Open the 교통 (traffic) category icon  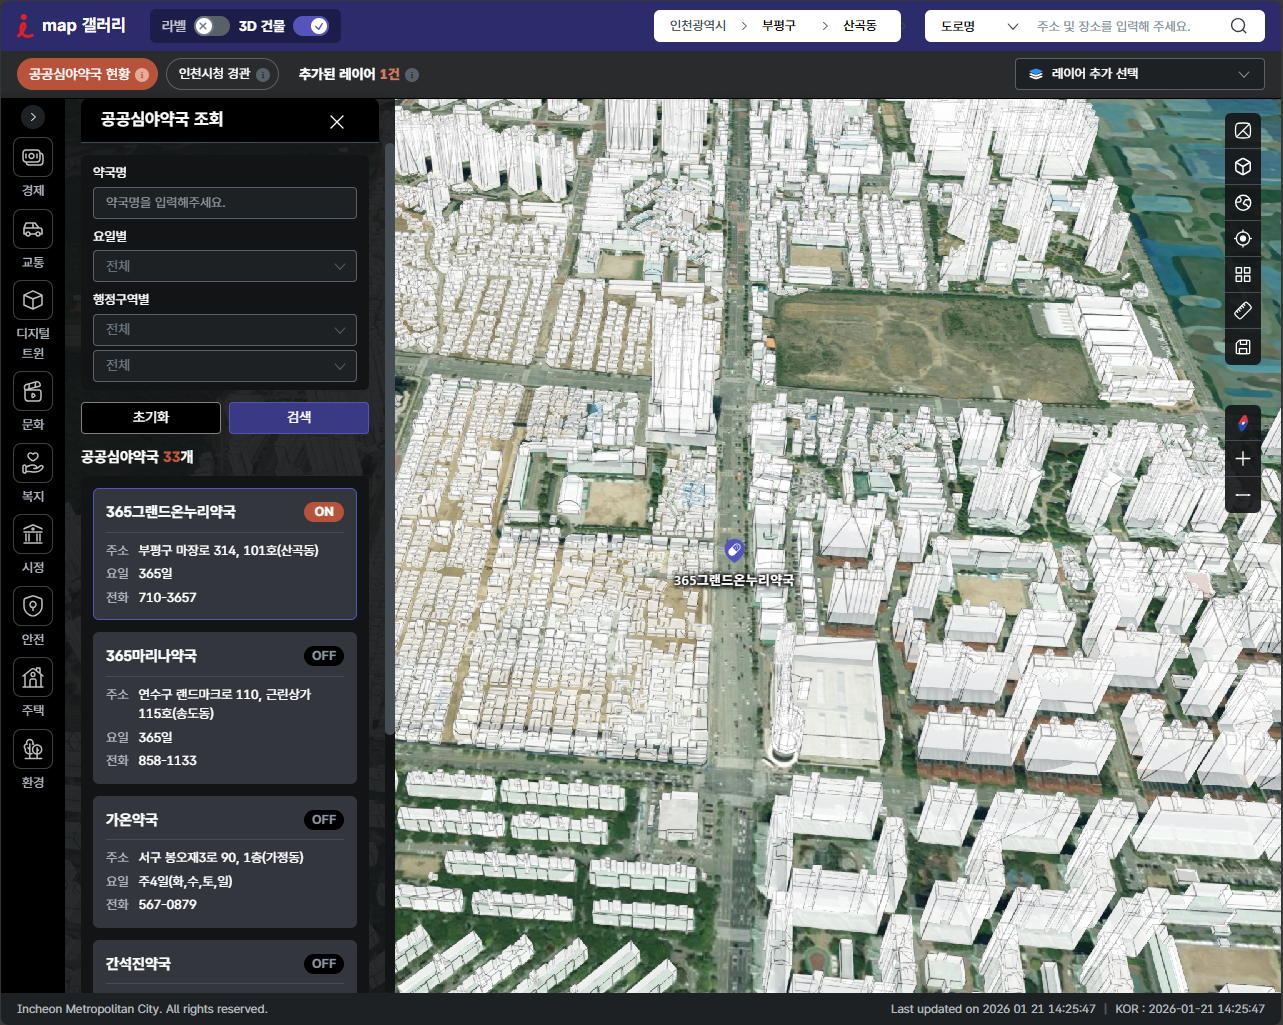[33, 230]
